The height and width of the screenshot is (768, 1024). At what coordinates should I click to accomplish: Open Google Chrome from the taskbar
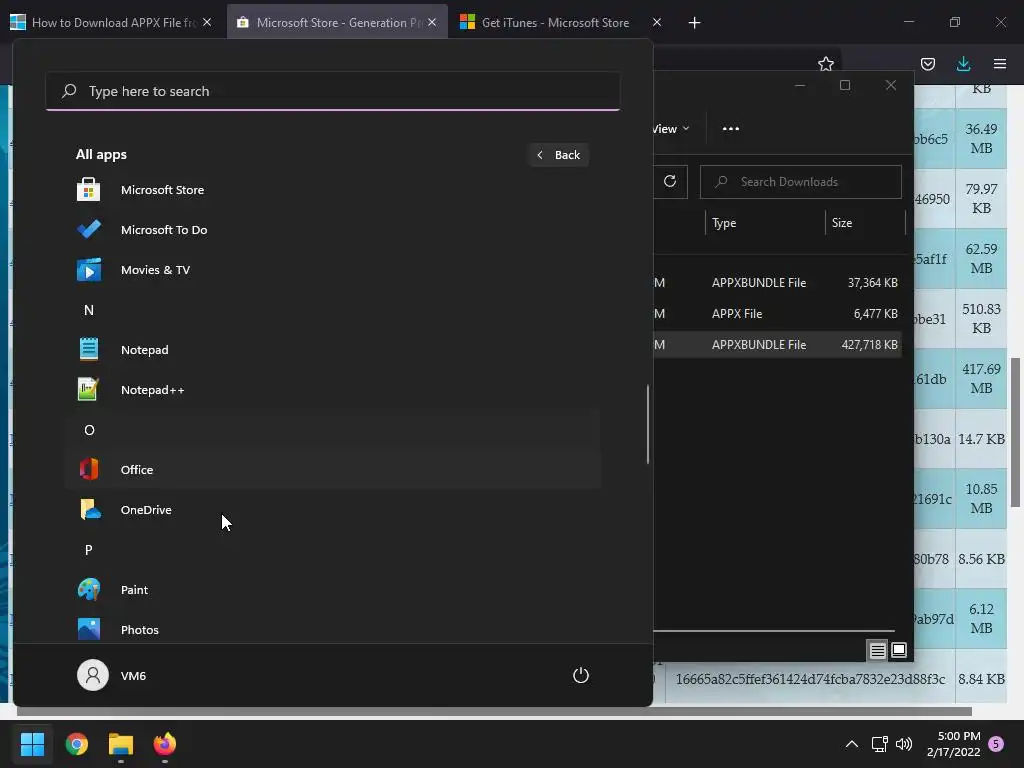[76, 744]
